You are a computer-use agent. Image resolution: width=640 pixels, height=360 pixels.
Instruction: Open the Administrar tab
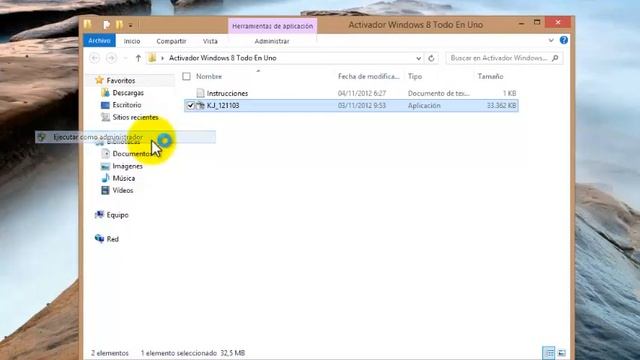tap(272, 41)
